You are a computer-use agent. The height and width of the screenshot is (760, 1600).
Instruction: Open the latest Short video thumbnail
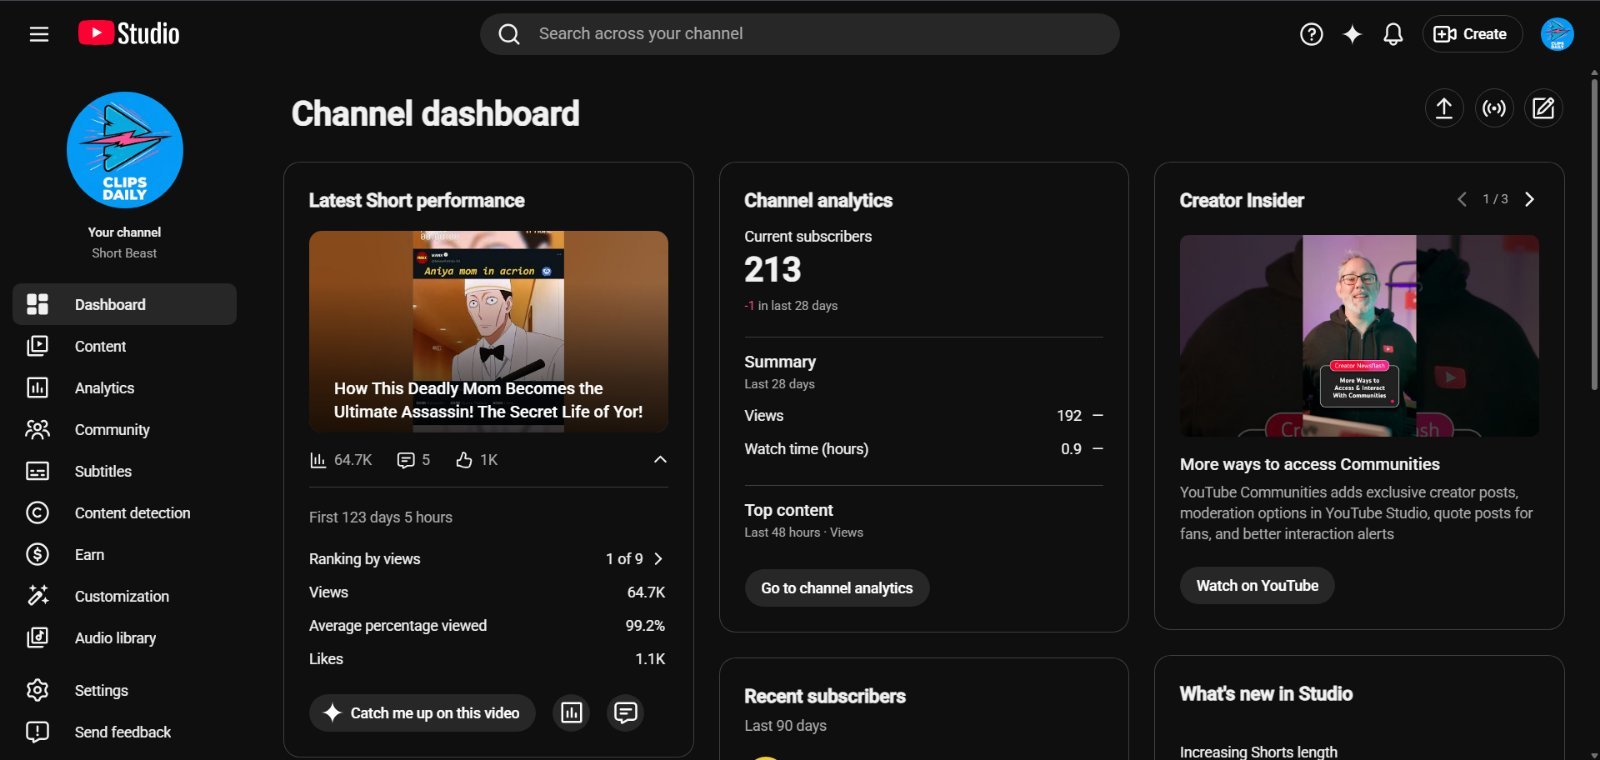click(x=488, y=331)
